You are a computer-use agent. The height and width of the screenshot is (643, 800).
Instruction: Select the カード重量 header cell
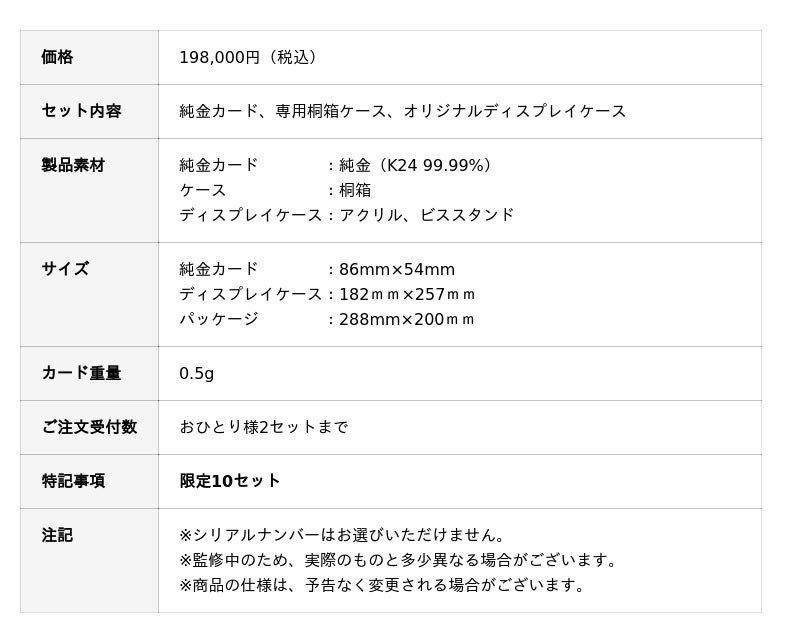[x=81, y=373]
